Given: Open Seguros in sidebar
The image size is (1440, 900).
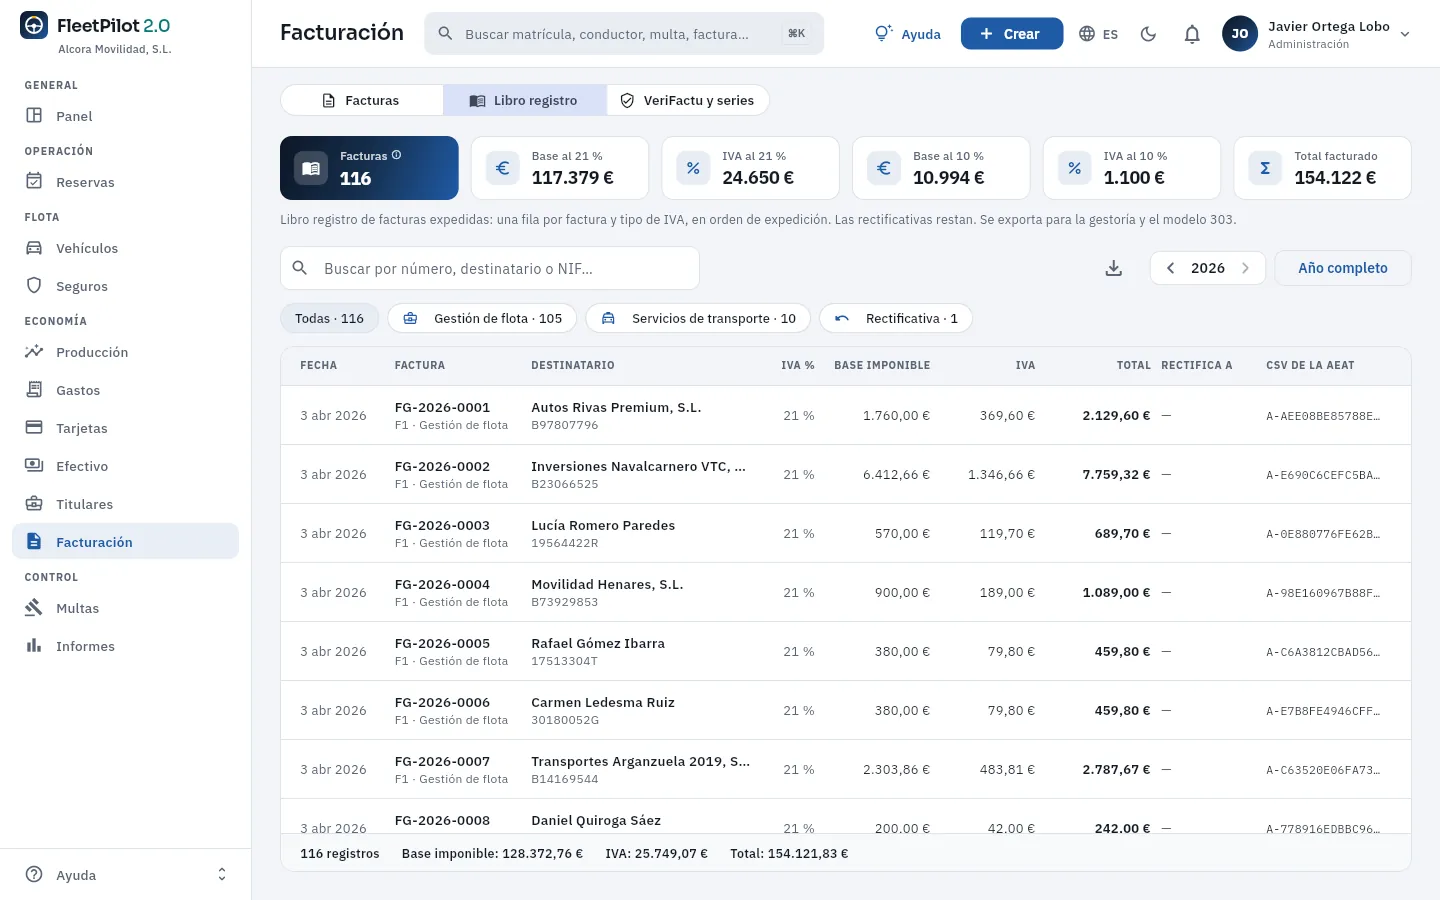Looking at the screenshot, I should pos(126,286).
